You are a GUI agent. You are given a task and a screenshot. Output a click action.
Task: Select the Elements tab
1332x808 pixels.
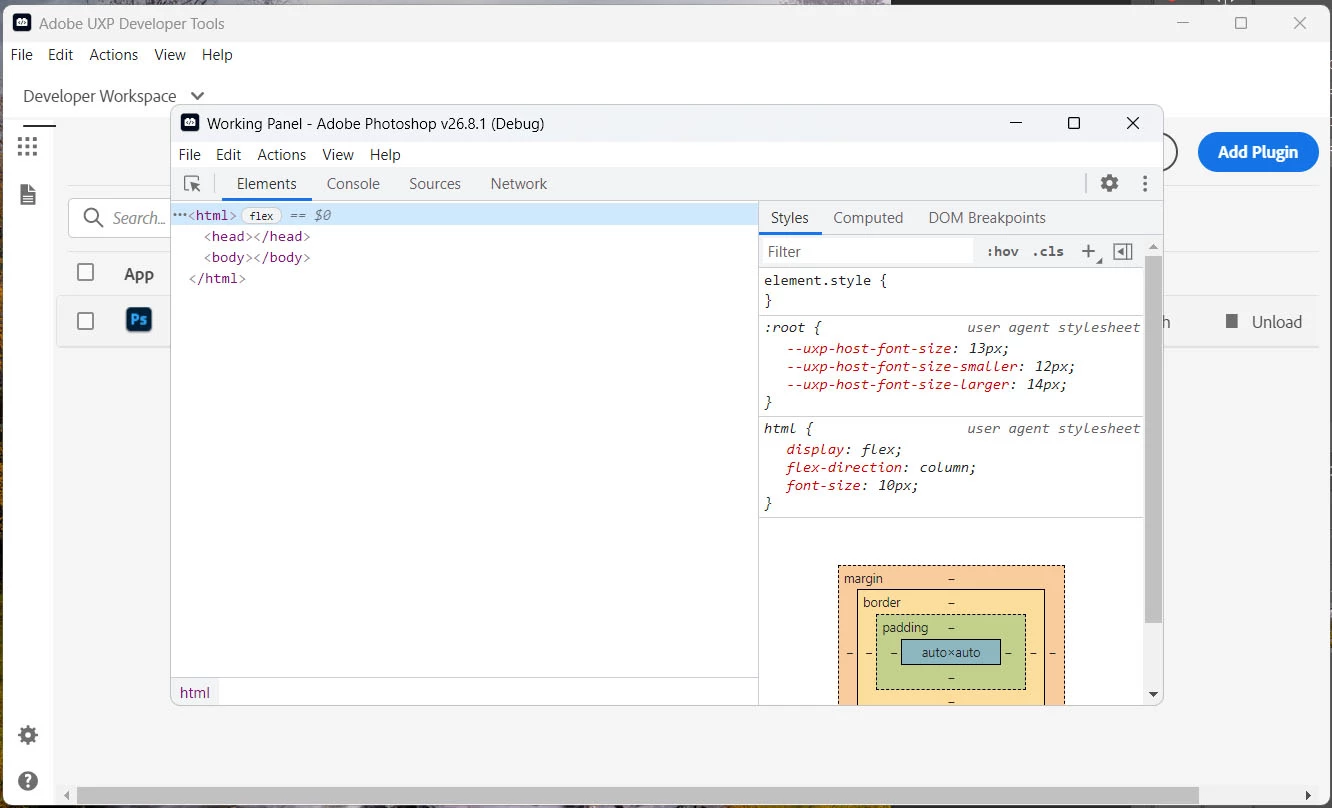[267, 184]
